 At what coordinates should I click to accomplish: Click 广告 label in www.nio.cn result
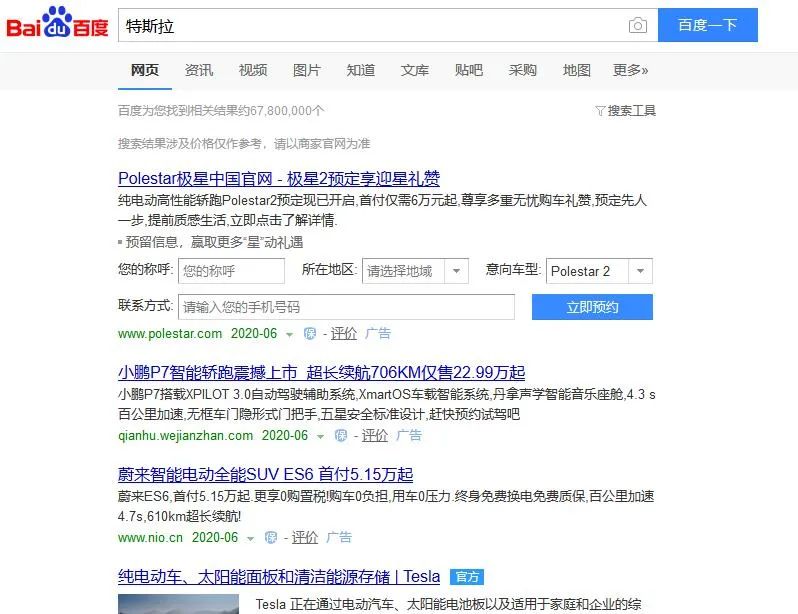(339, 537)
